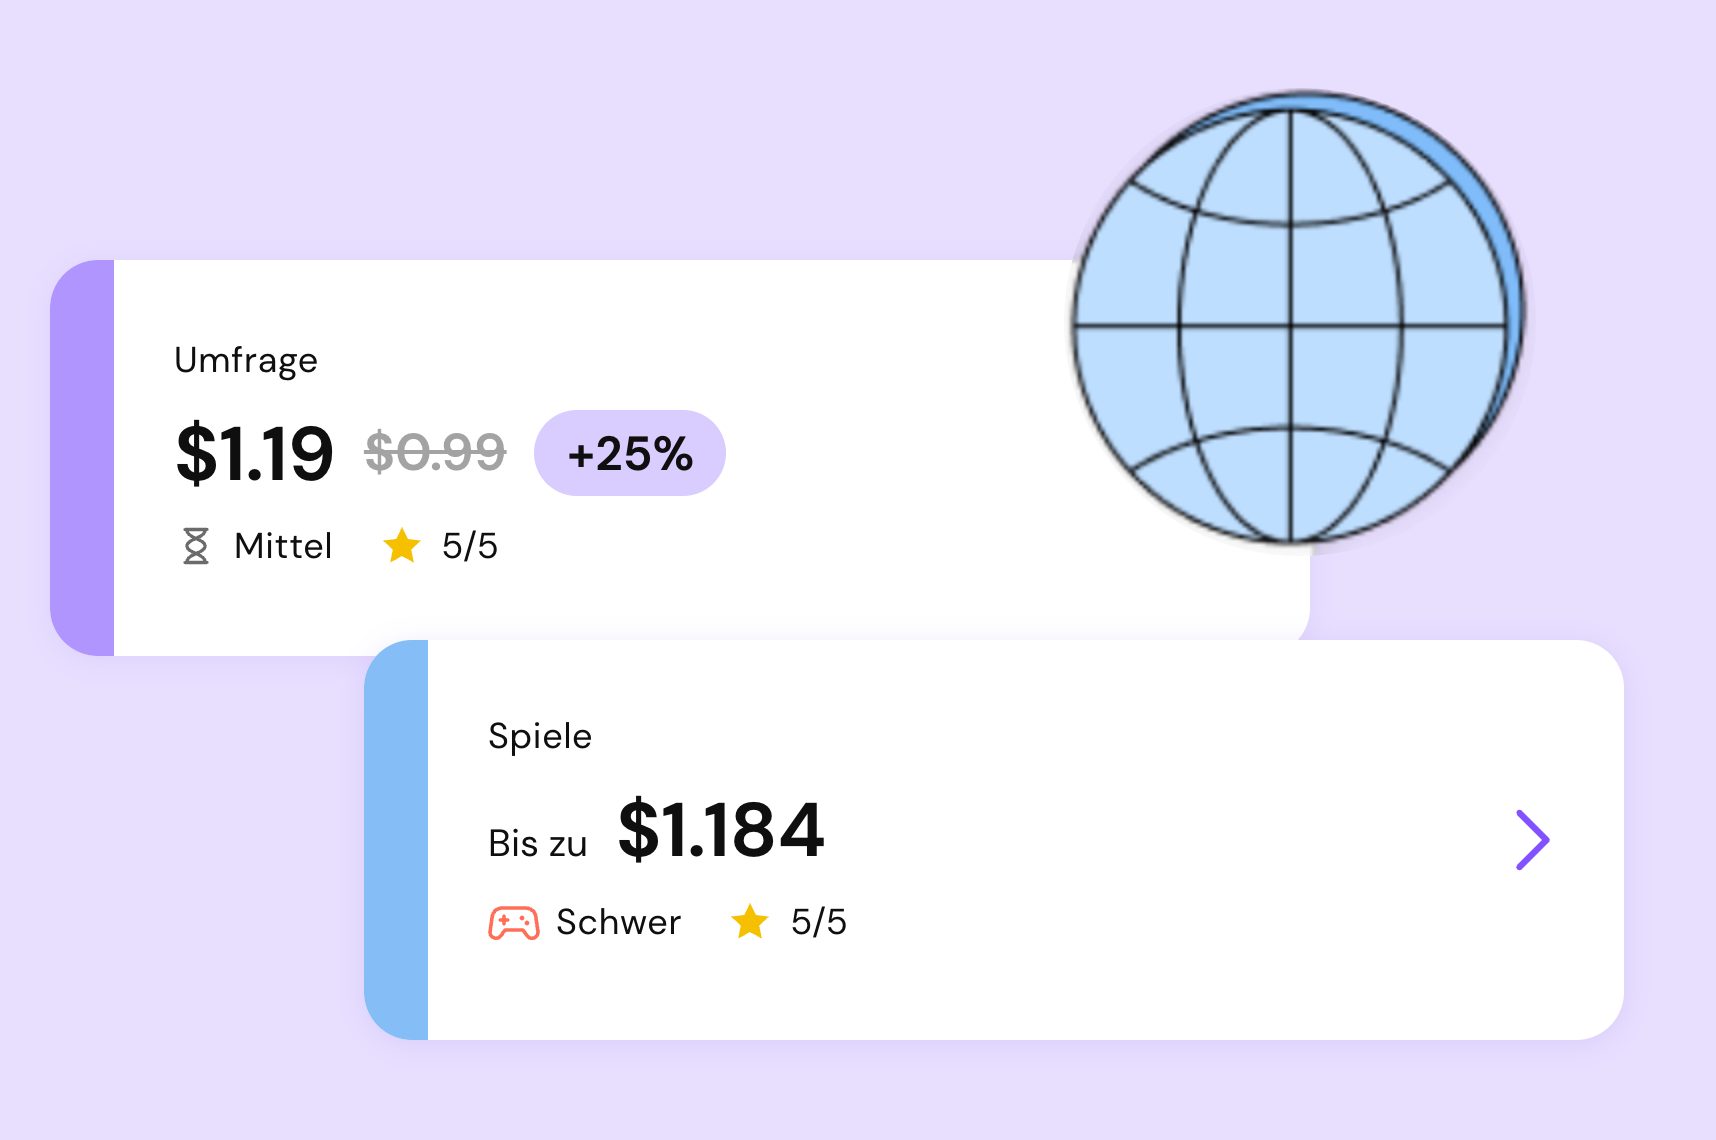Image resolution: width=1716 pixels, height=1140 pixels.
Task: Click the yellow star in Umfrage card
Action: [x=402, y=545]
